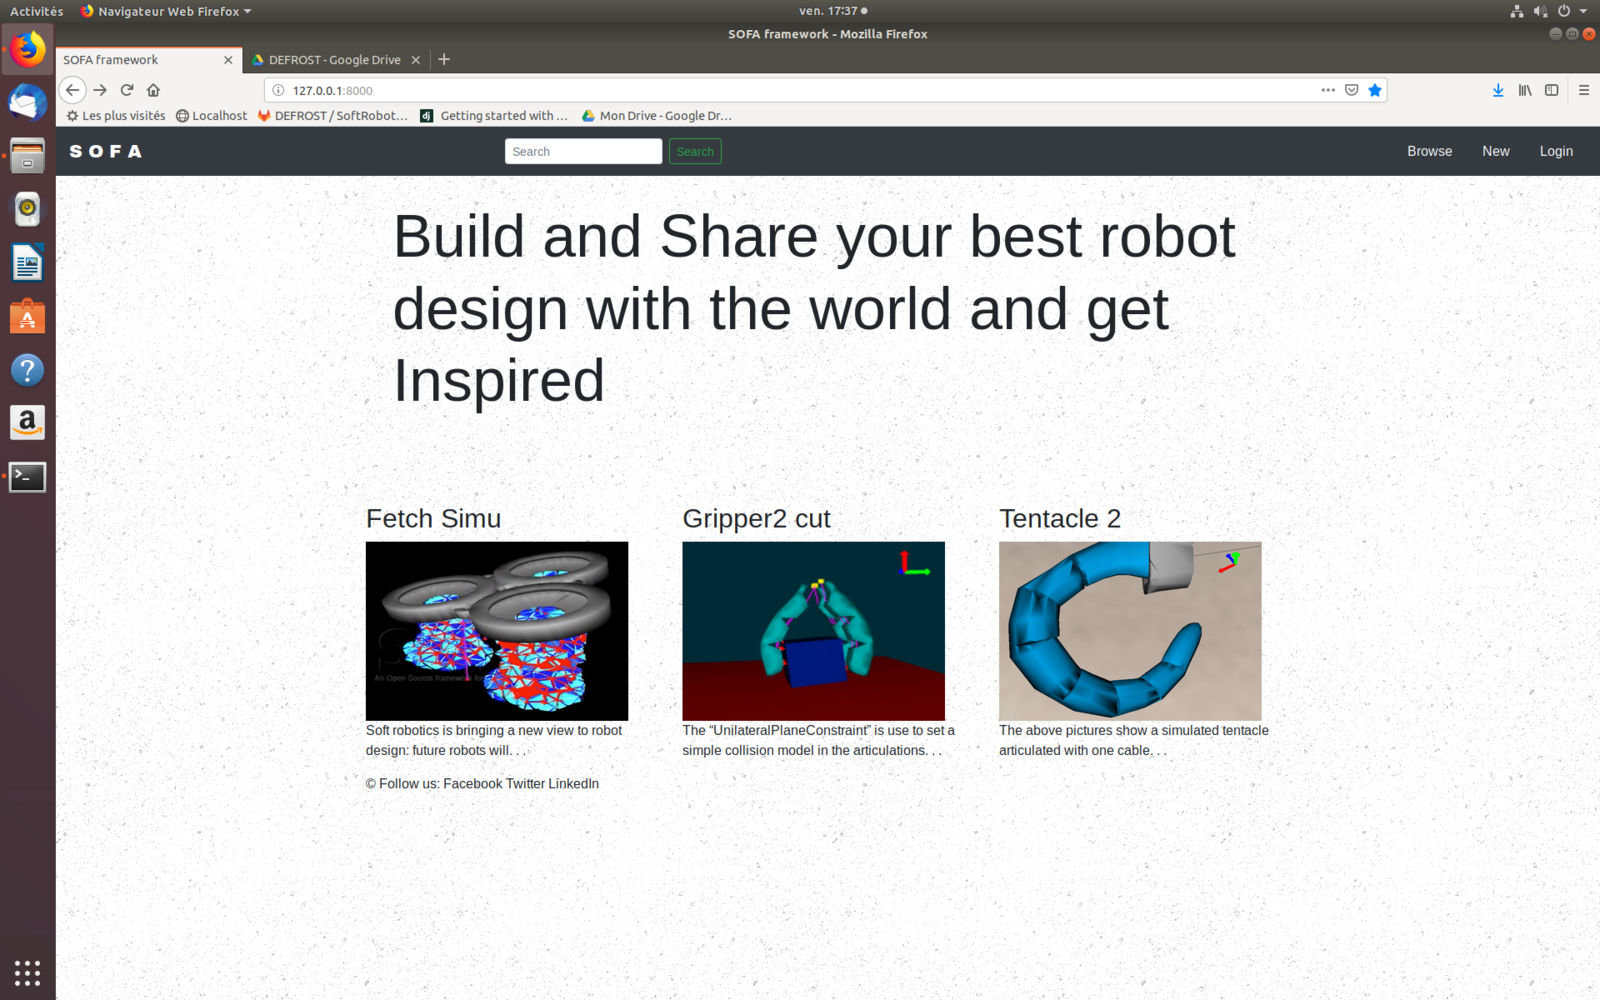The width and height of the screenshot is (1600, 1000).
Task: Click the Firefox reload page icon
Action: click(127, 90)
